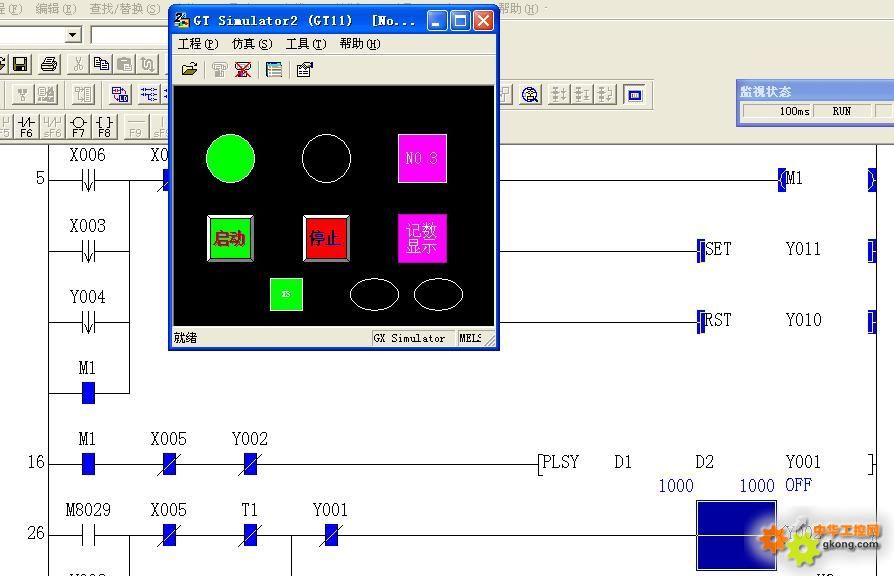Screen dimensions: 894x576
Task: Click the grayed telephone communication icon in GT Simulator2
Action: (219, 70)
